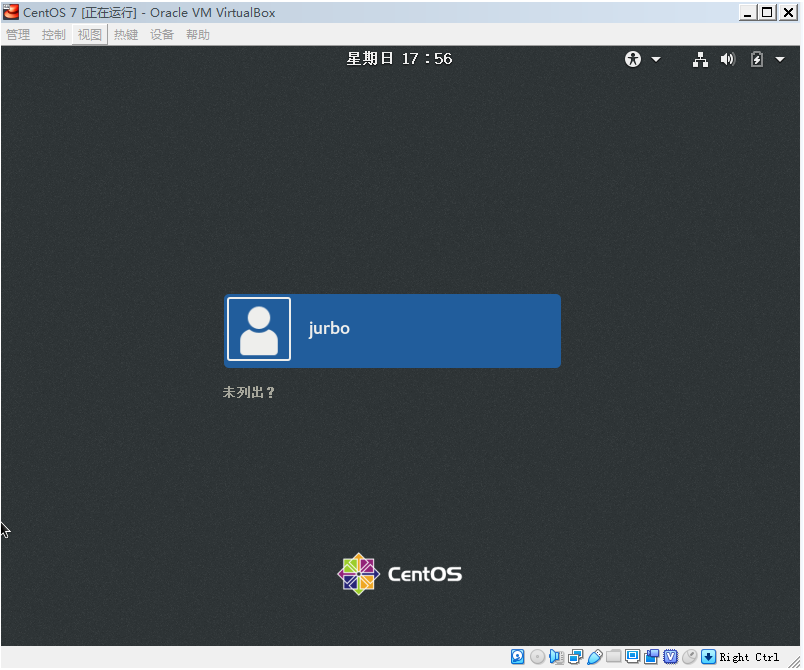Screen dimensions: 804x670
Task: Click the VirtualBox features icon in the status bar
Action: 670,657
